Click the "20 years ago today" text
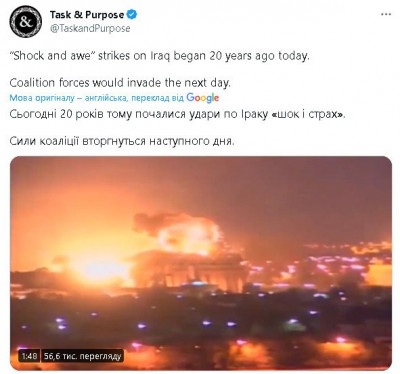 [x=260, y=56]
